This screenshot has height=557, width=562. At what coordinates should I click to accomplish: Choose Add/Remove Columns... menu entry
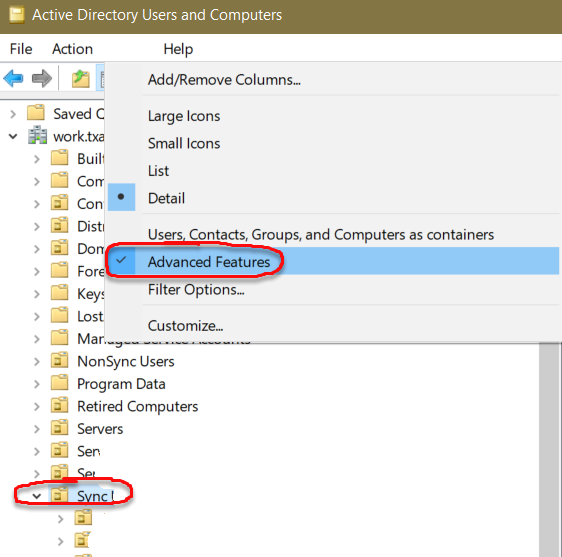point(333,80)
